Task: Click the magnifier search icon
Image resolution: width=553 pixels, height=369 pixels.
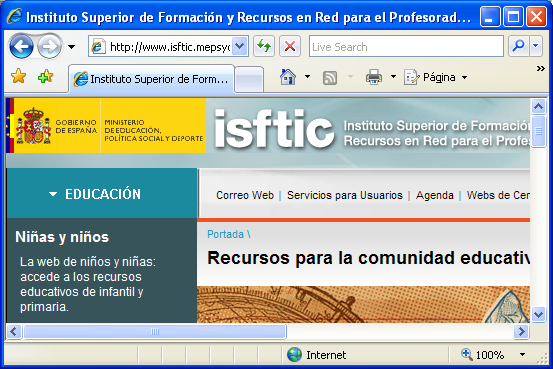Action: tap(518, 46)
